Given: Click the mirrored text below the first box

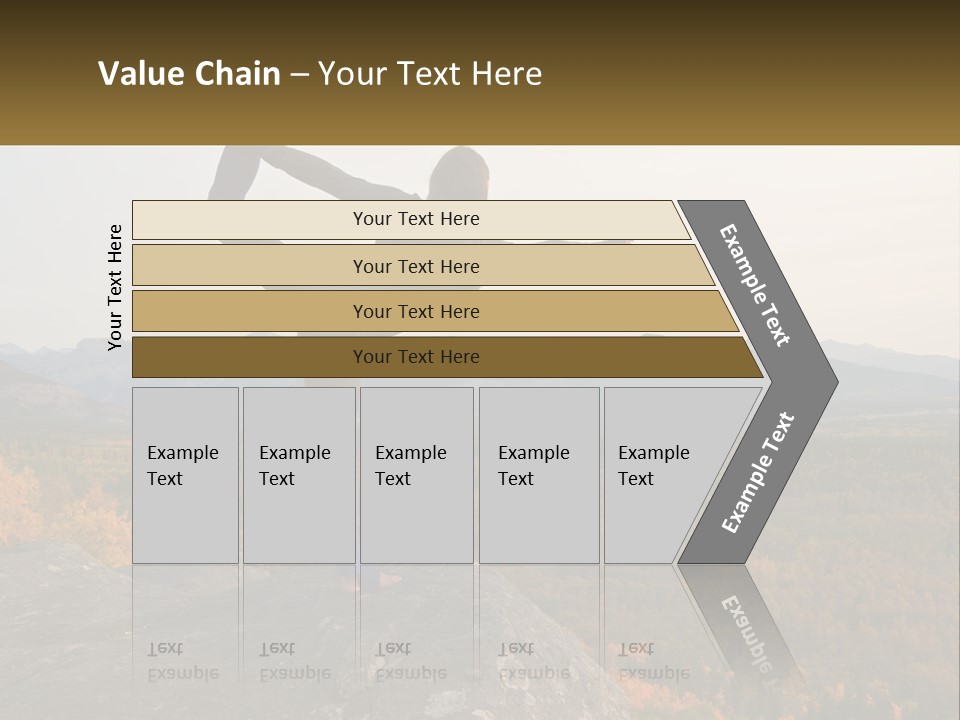Looking at the screenshot, I should pos(183,660).
